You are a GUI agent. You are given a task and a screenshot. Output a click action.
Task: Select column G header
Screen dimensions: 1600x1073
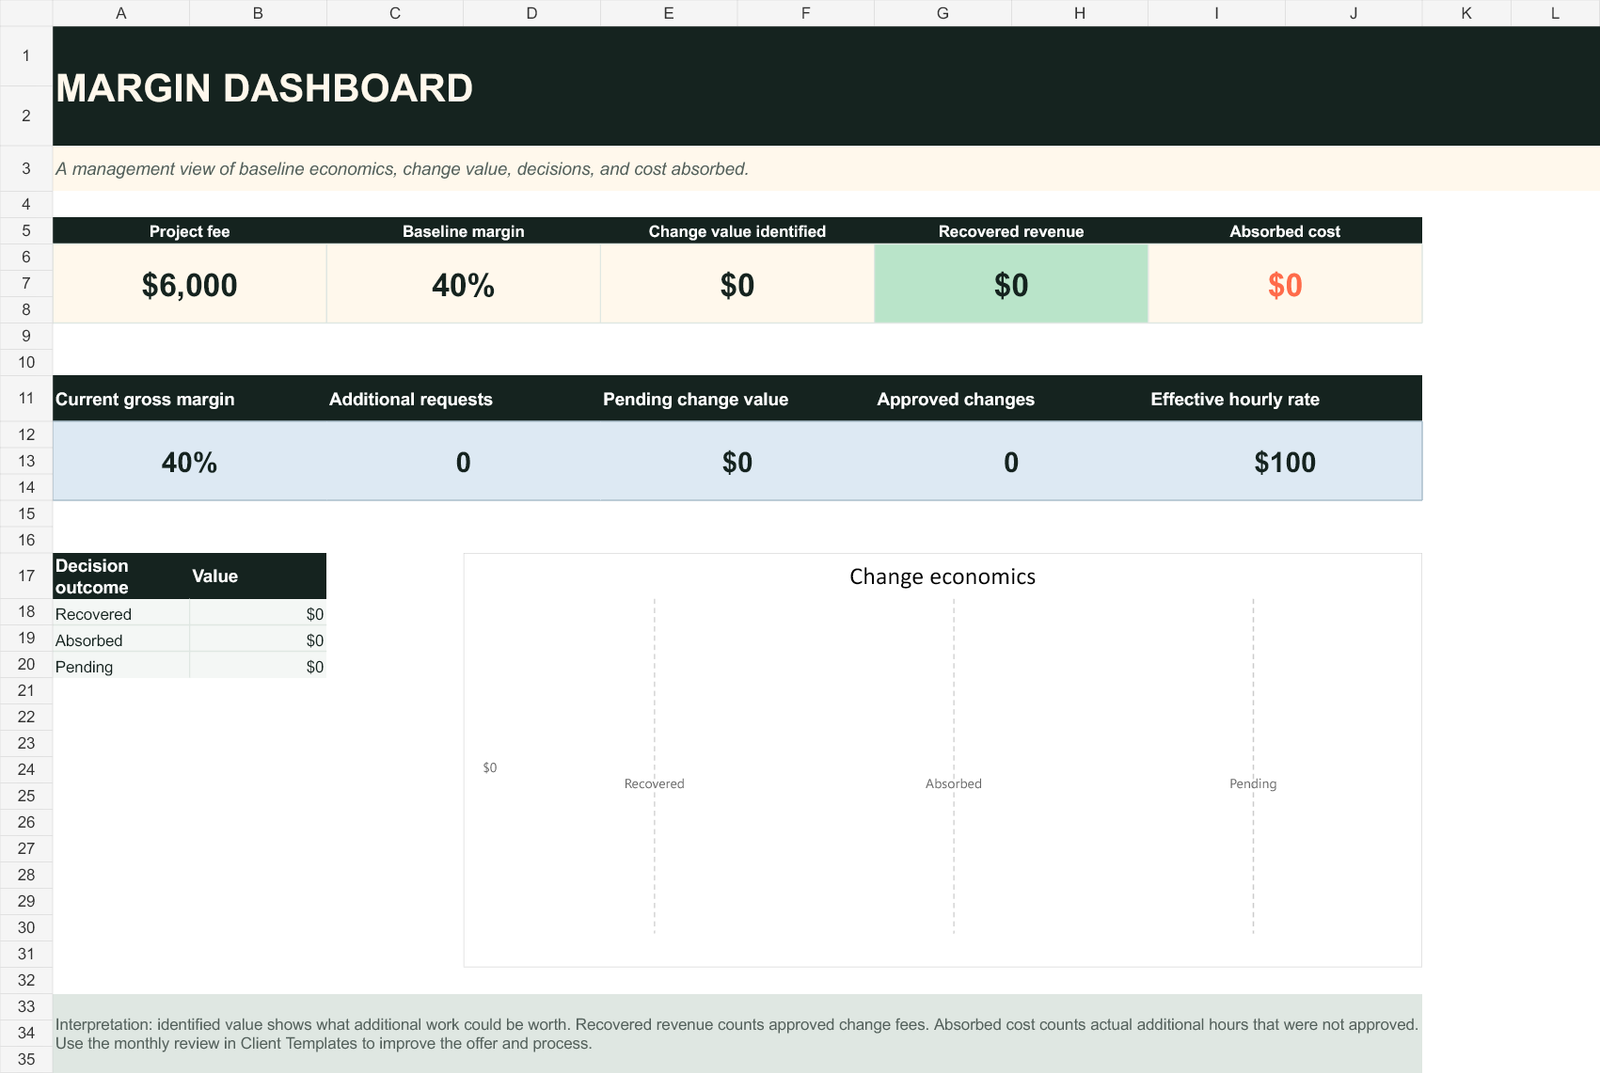coord(943,13)
